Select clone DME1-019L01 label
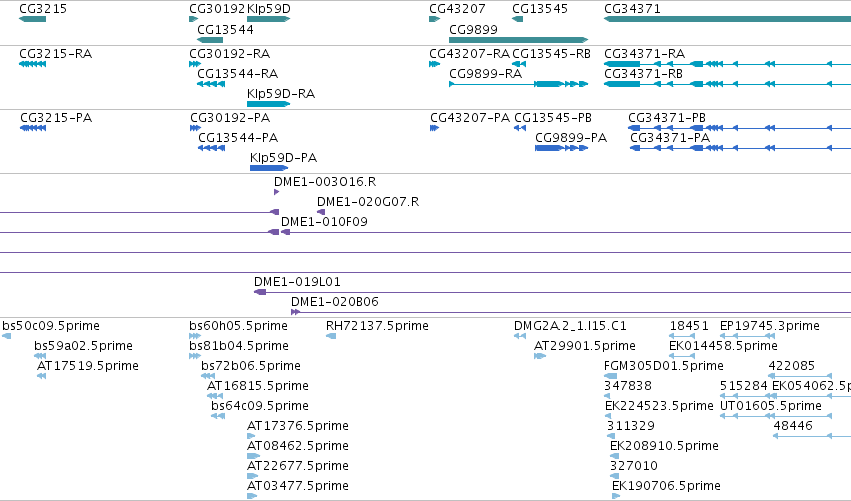This screenshot has width=851, height=501. [297, 282]
